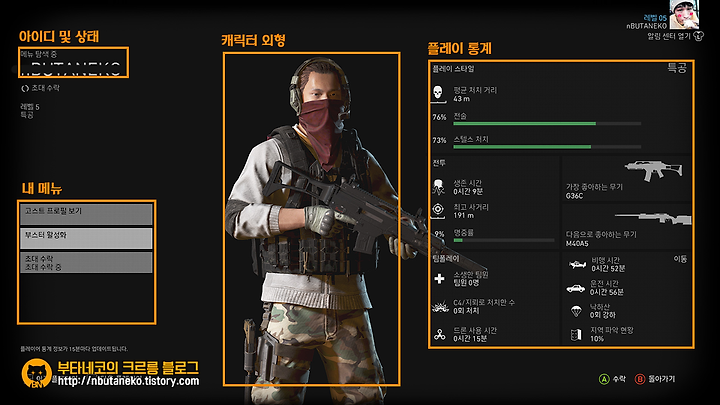Viewport: 720px width, 405px height.
Task: Click the medical cross revived teammates icon
Action: [x=439, y=278]
